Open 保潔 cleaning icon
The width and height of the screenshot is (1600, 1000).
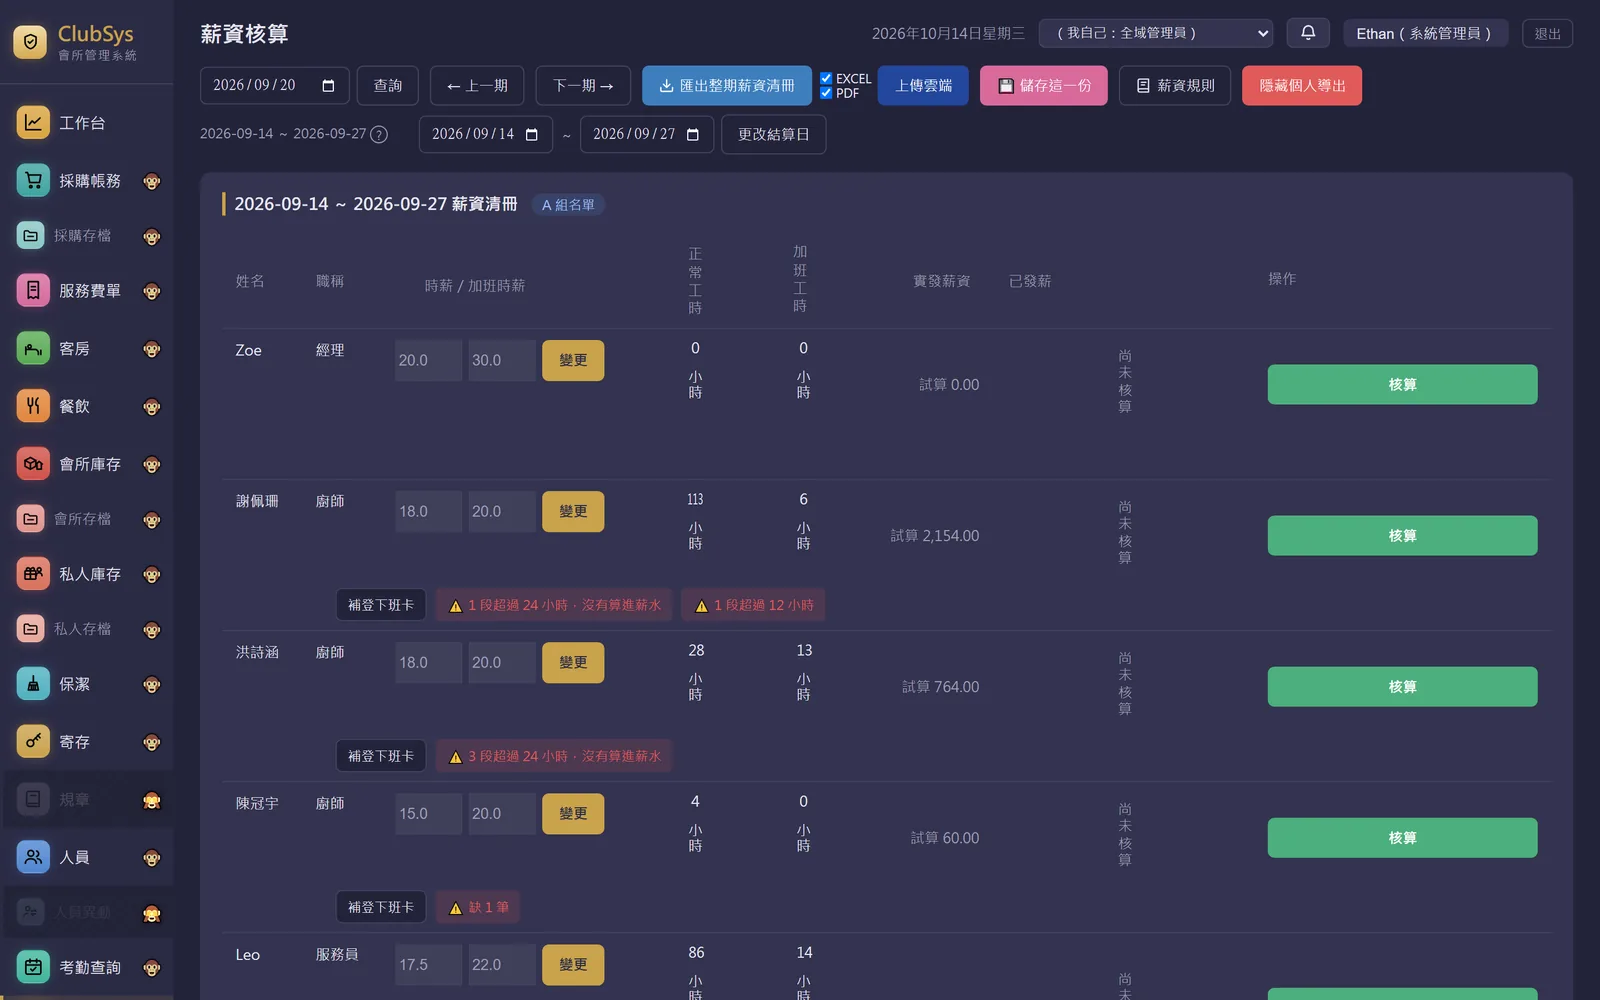[33, 684]
